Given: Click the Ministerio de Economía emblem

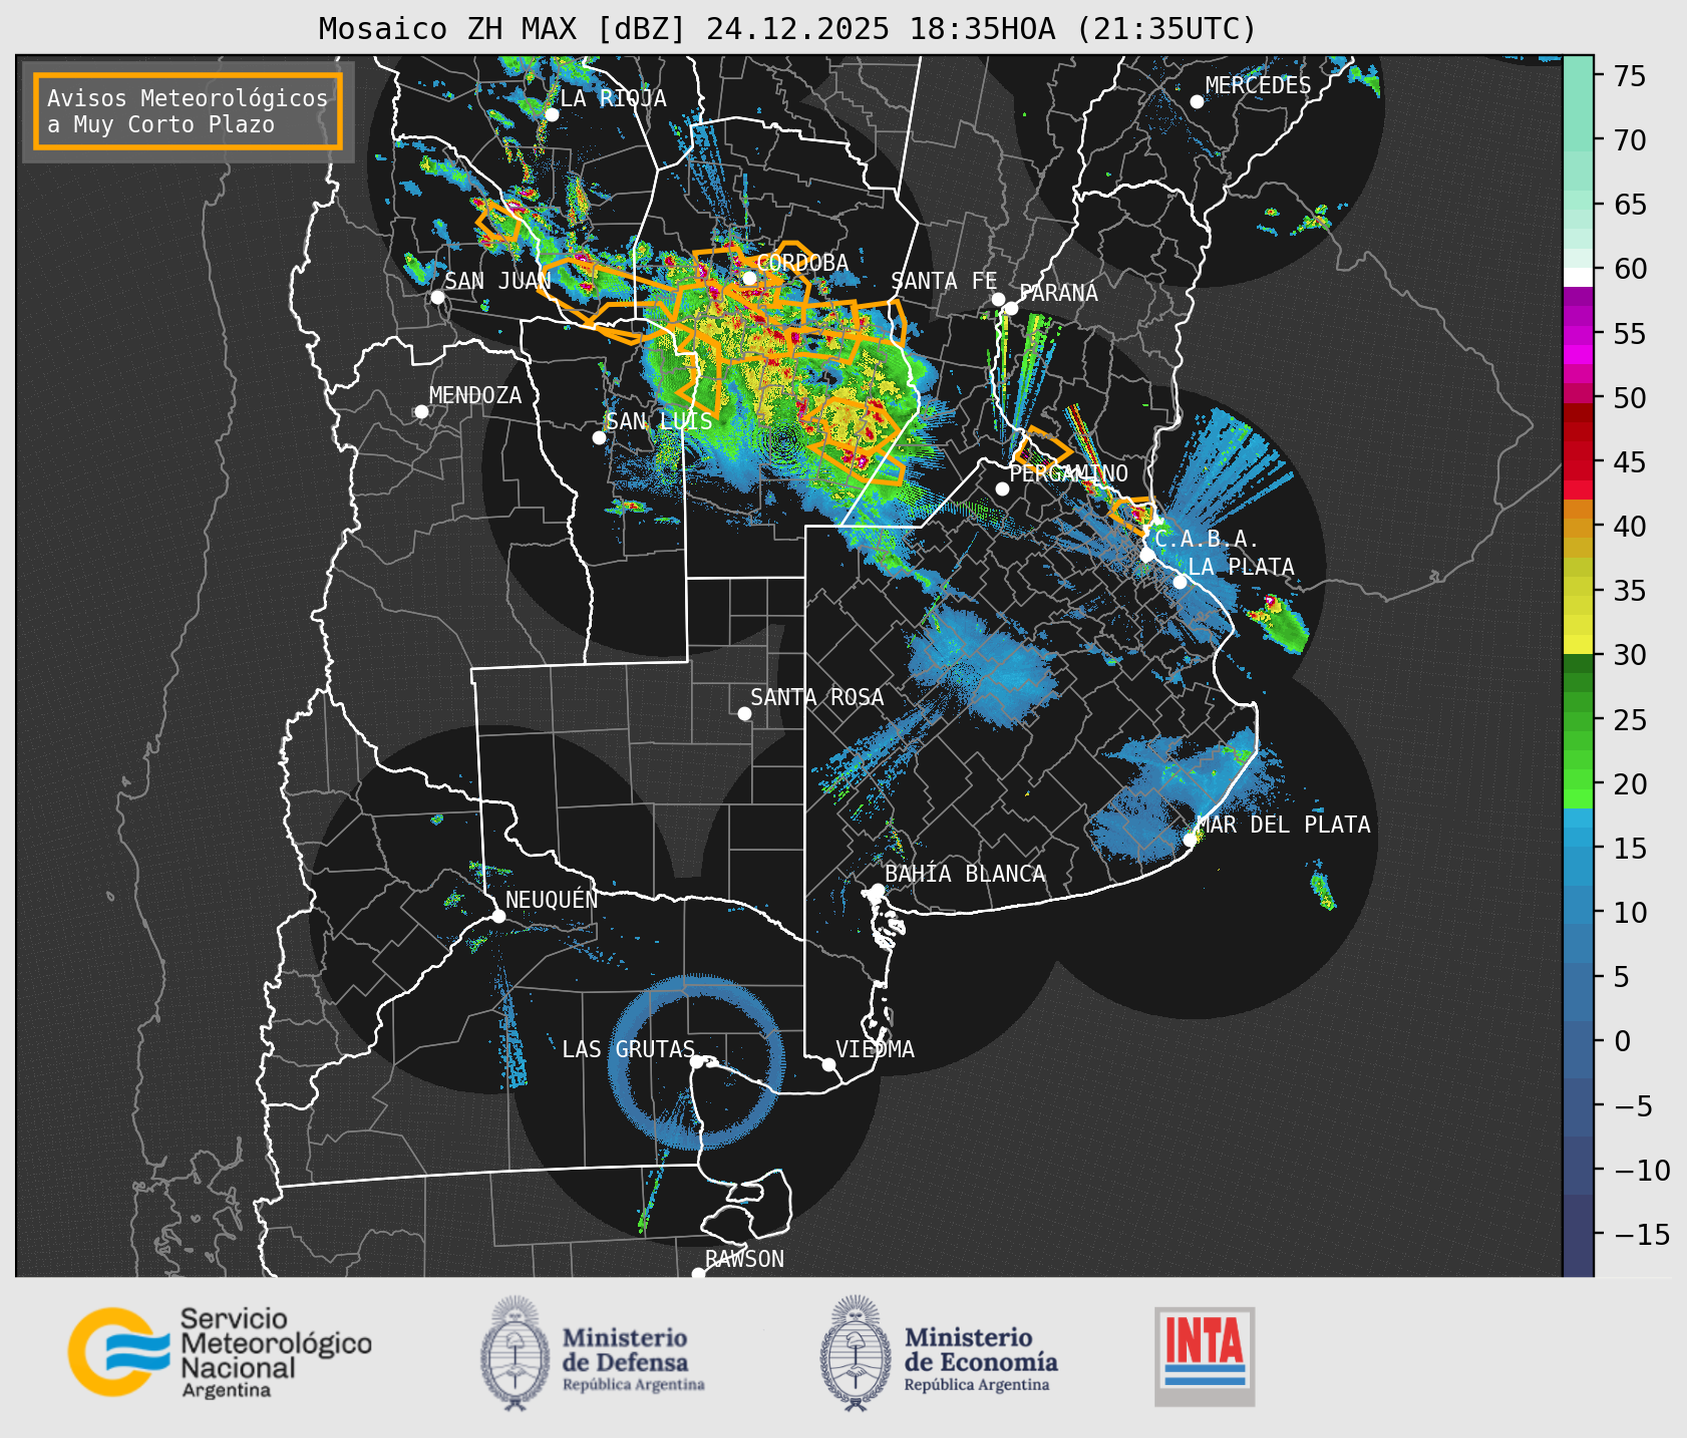Looking at the screenshot, I should click(x=855, y=1353).
